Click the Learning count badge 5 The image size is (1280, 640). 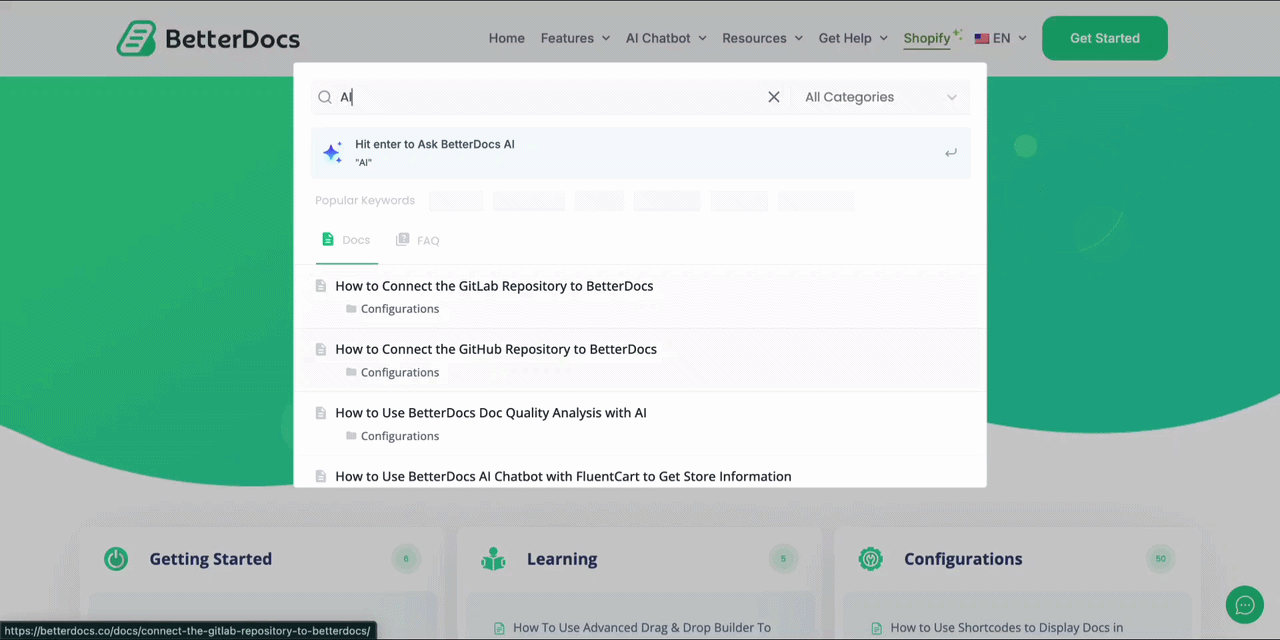[x=783, y=559]
